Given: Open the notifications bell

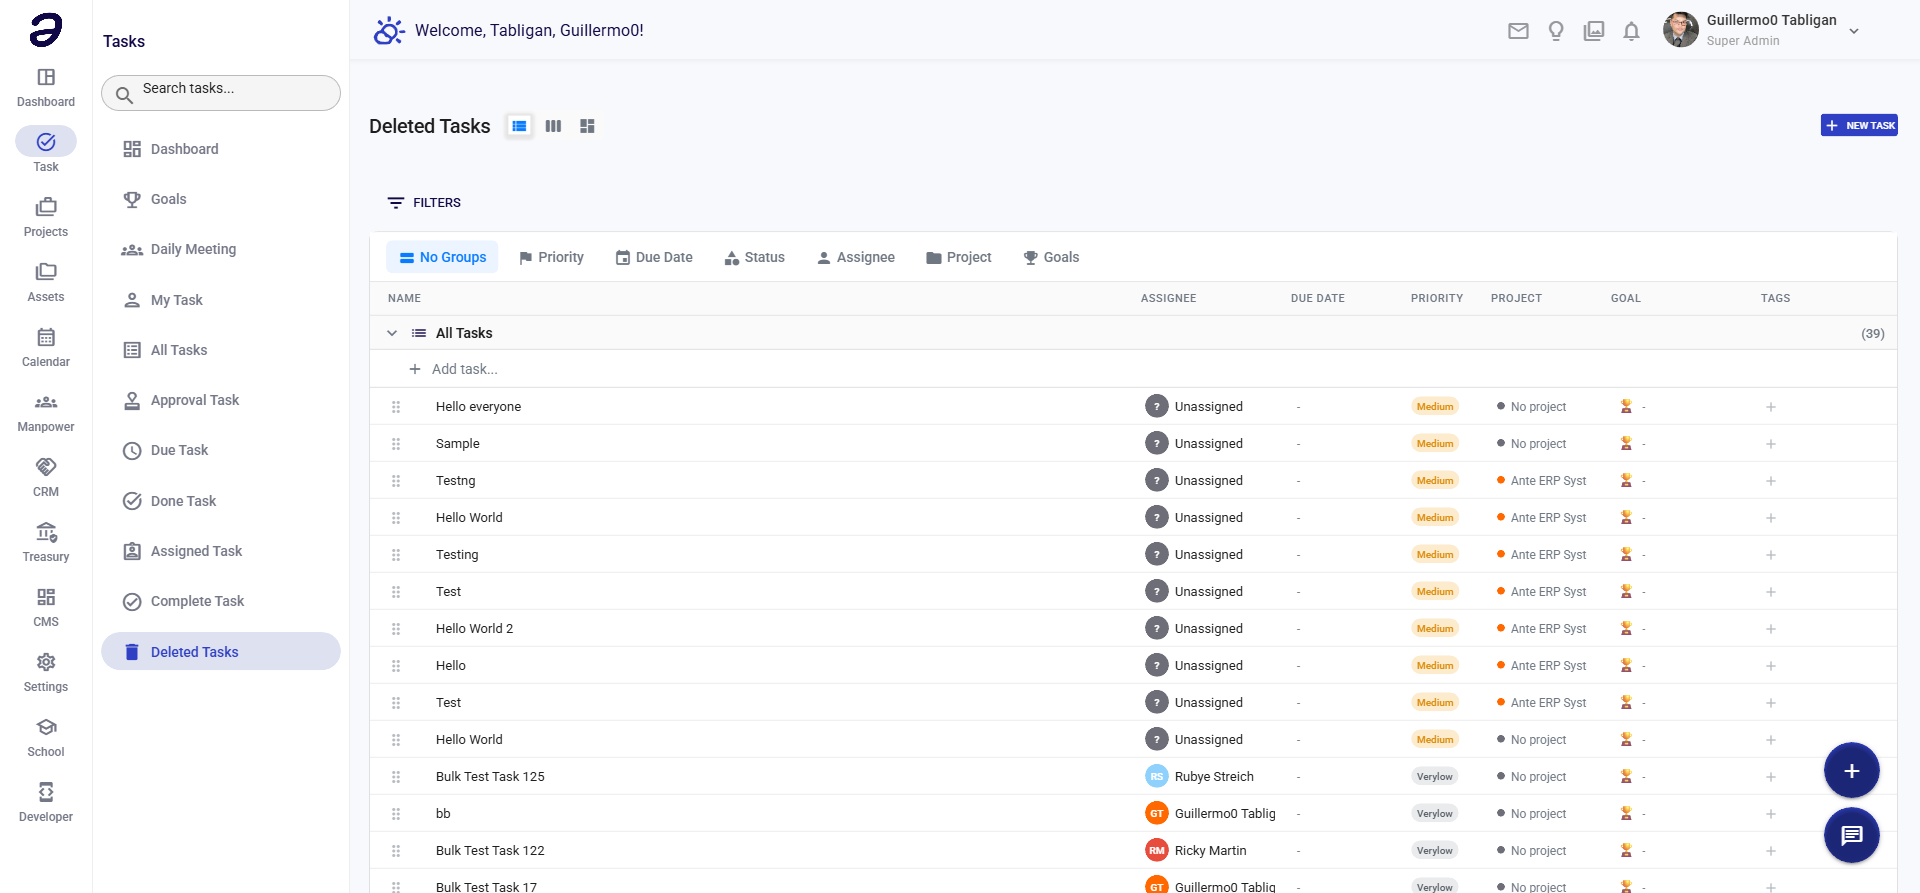Looking at the screenshot, I should click(x=1631, y=31).
